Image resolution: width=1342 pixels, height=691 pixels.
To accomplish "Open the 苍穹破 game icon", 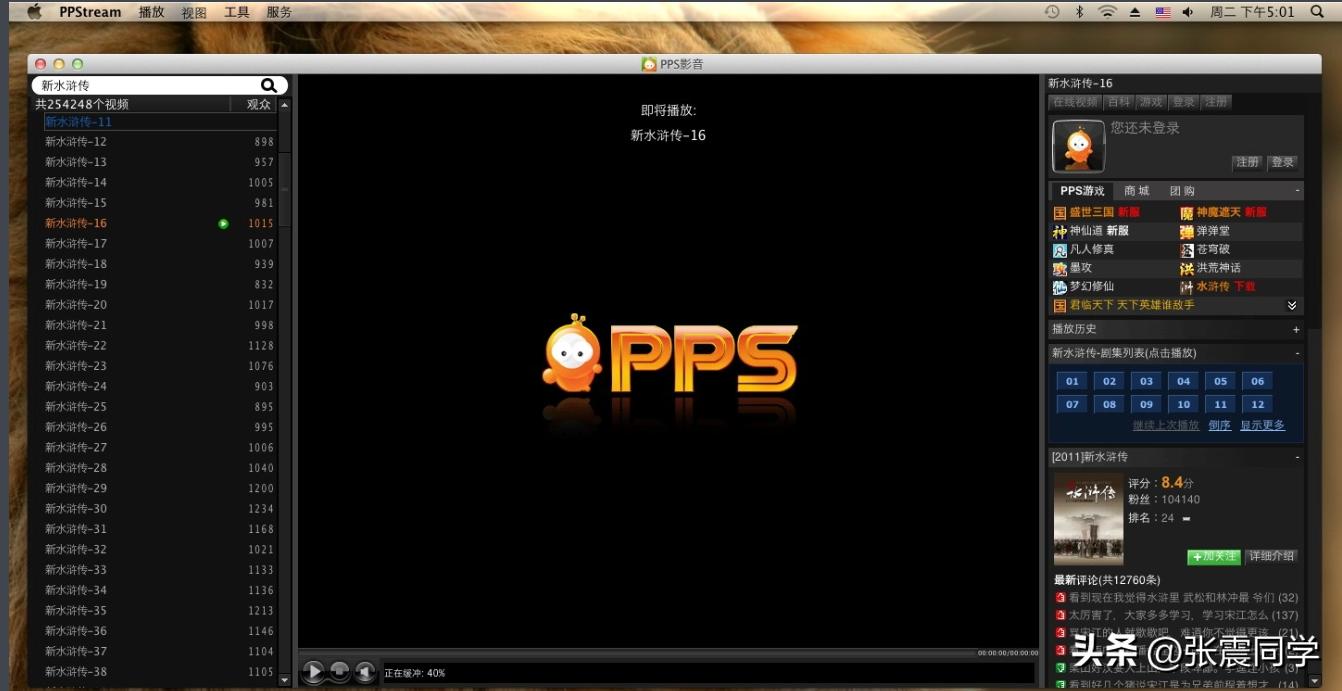I will coord(1187,250).
